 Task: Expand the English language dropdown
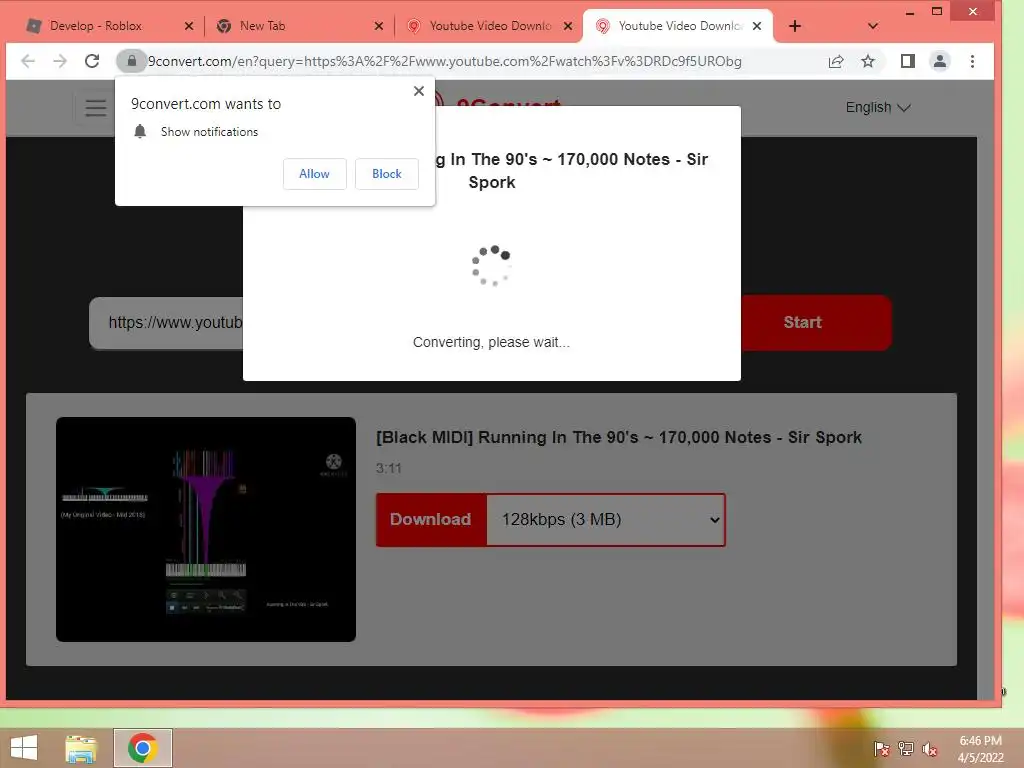(x=878, y=108)
